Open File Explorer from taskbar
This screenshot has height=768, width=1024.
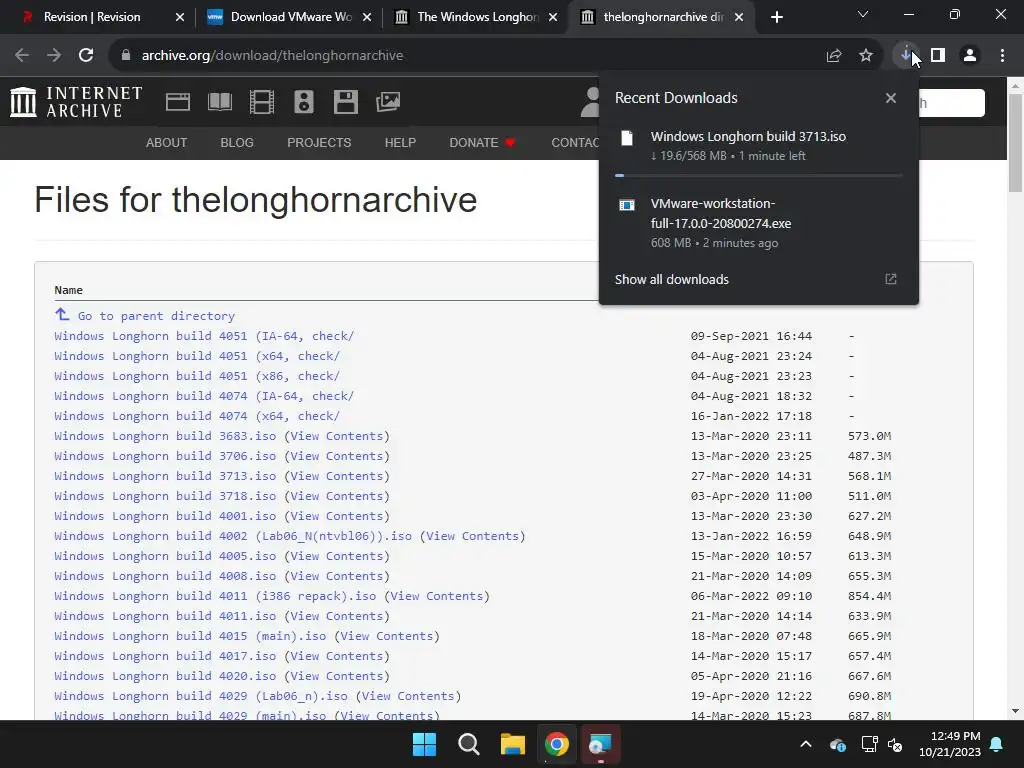(513, 744)
